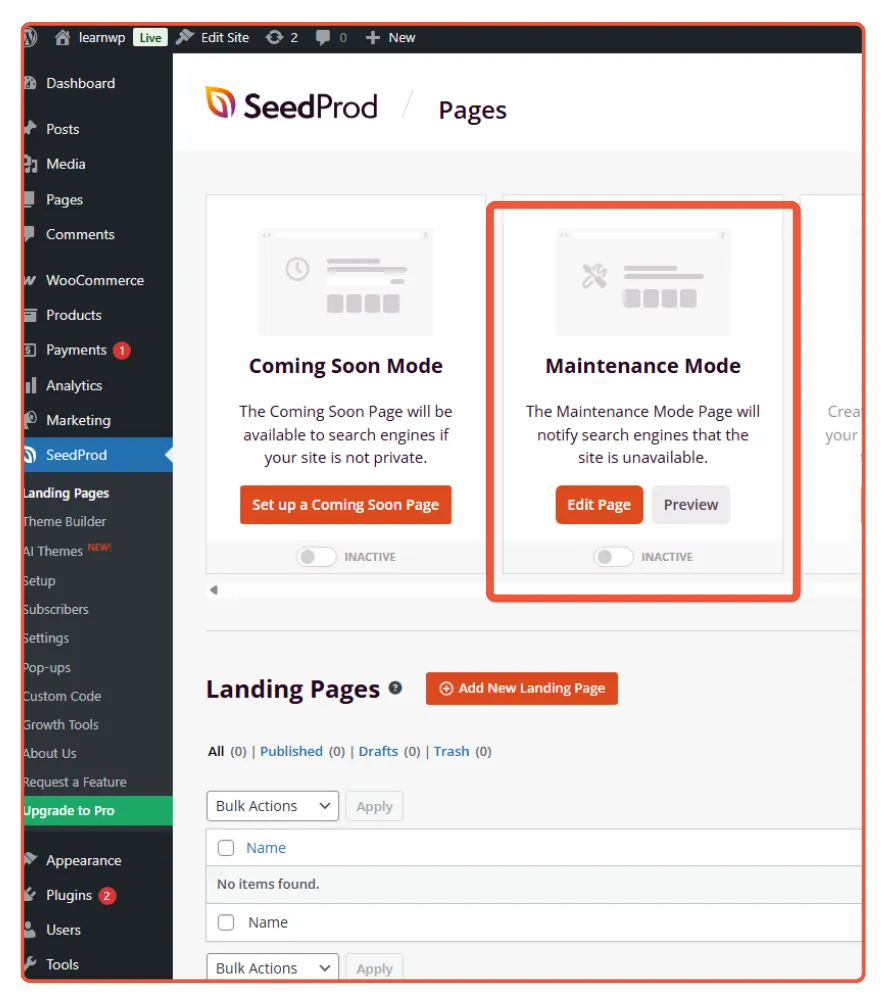The width and height of the screenshot is (889, 1005).
Task: Open the Media library from the sidebar
Action: 62,163
